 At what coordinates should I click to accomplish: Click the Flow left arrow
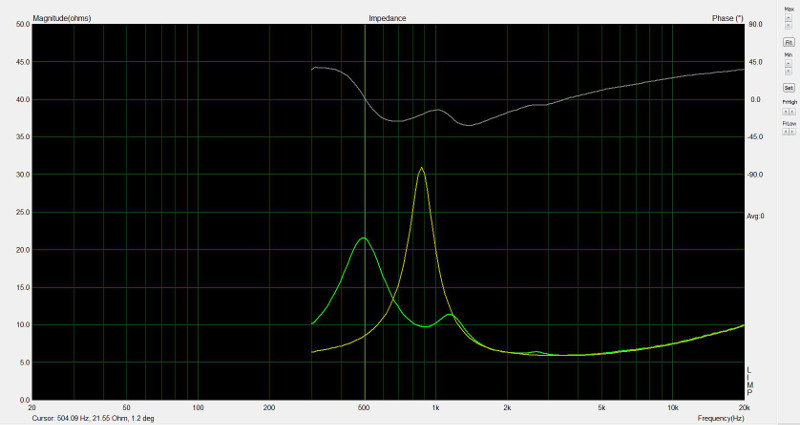point(785,132)
